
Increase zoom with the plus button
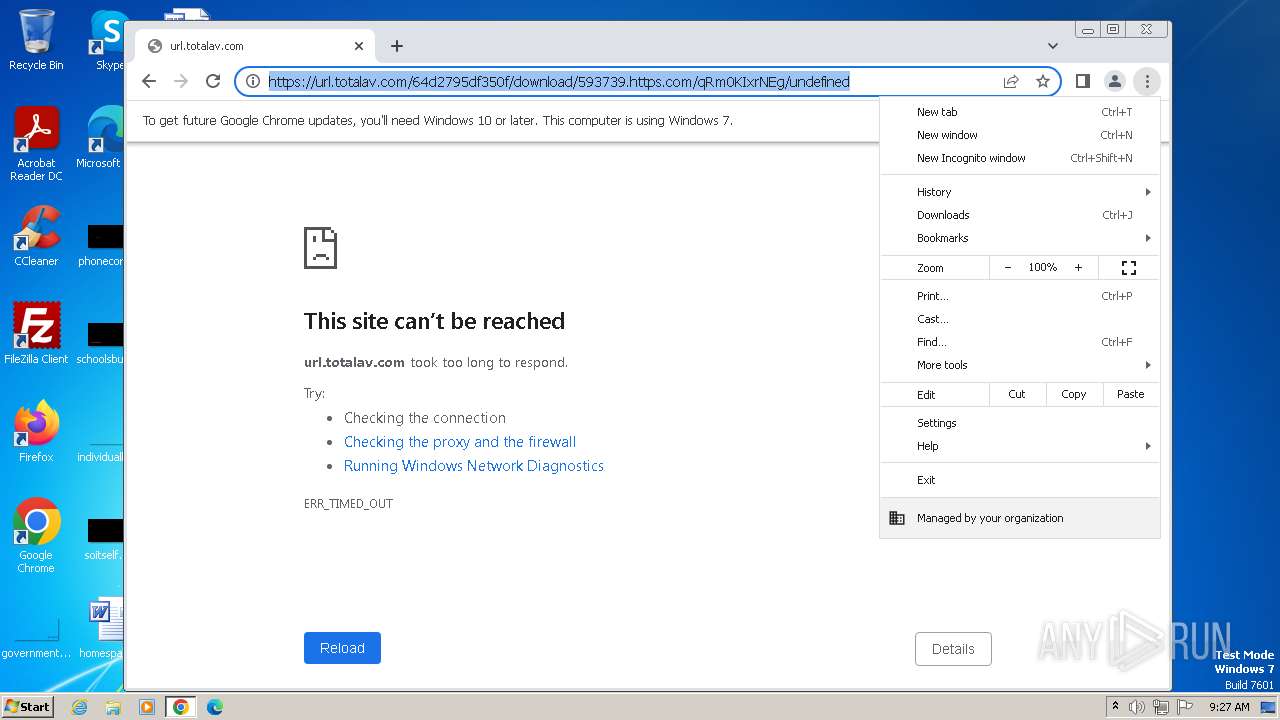(x=1078, y=267)
